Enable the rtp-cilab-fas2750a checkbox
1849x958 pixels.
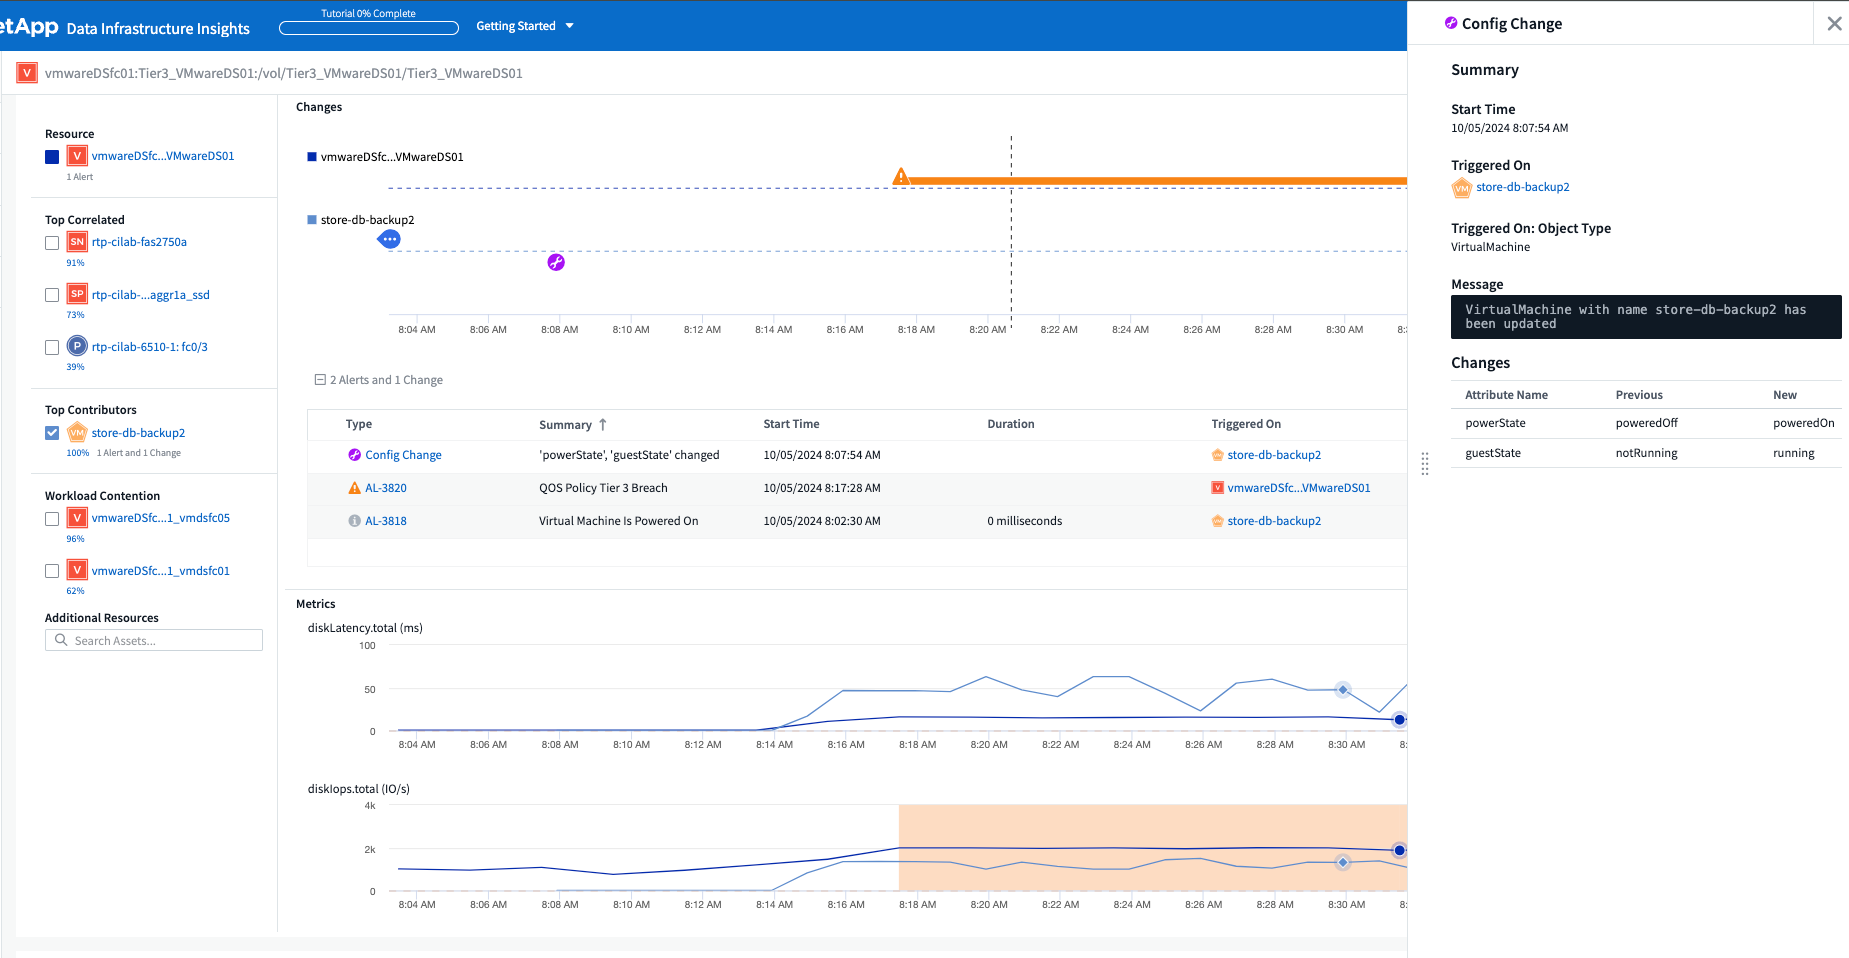(x=52, y=243)
